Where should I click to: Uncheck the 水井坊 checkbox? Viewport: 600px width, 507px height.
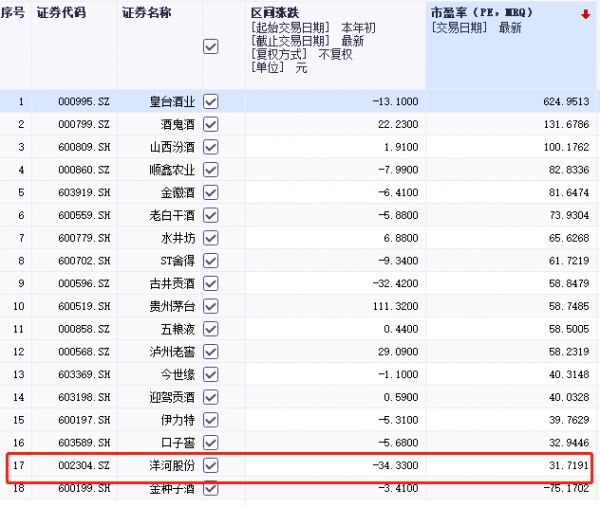[210, 237]
